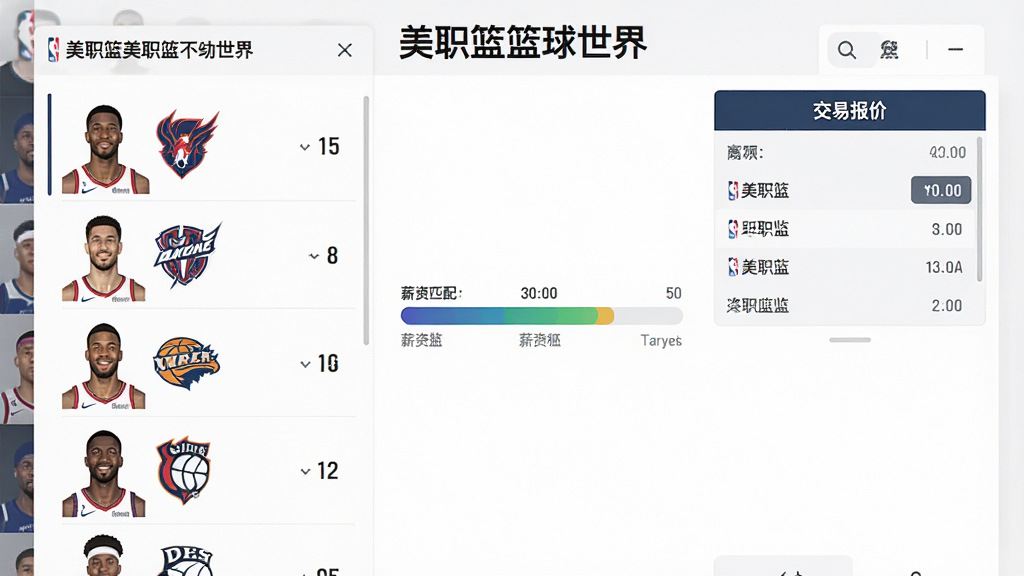Click the drag handle below offer panel
Viewport: 1024px width, 576px height.
tap(850, 340)
